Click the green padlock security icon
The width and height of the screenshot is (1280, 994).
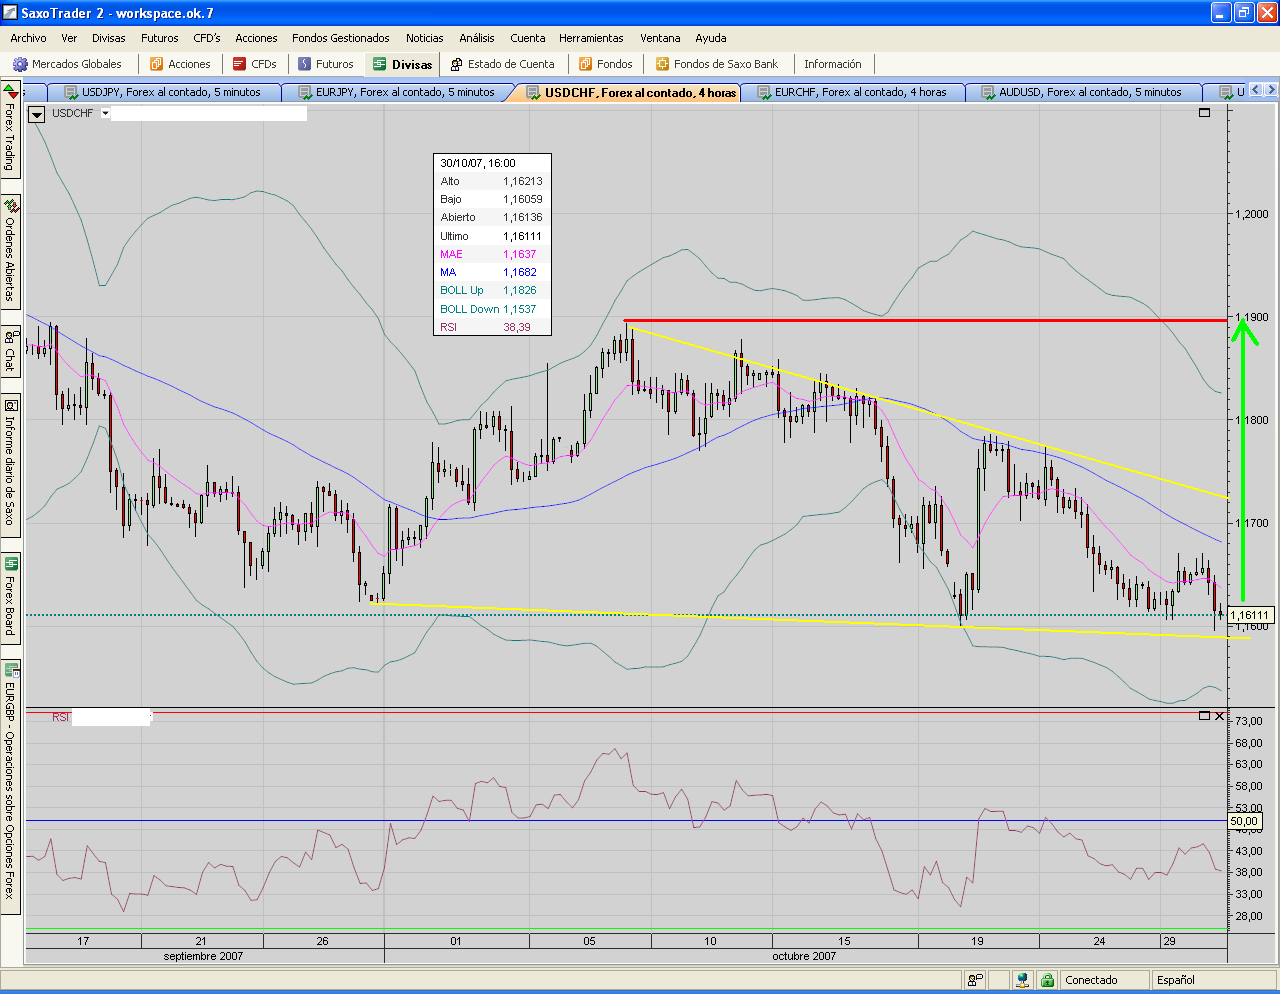point(1046,980)
